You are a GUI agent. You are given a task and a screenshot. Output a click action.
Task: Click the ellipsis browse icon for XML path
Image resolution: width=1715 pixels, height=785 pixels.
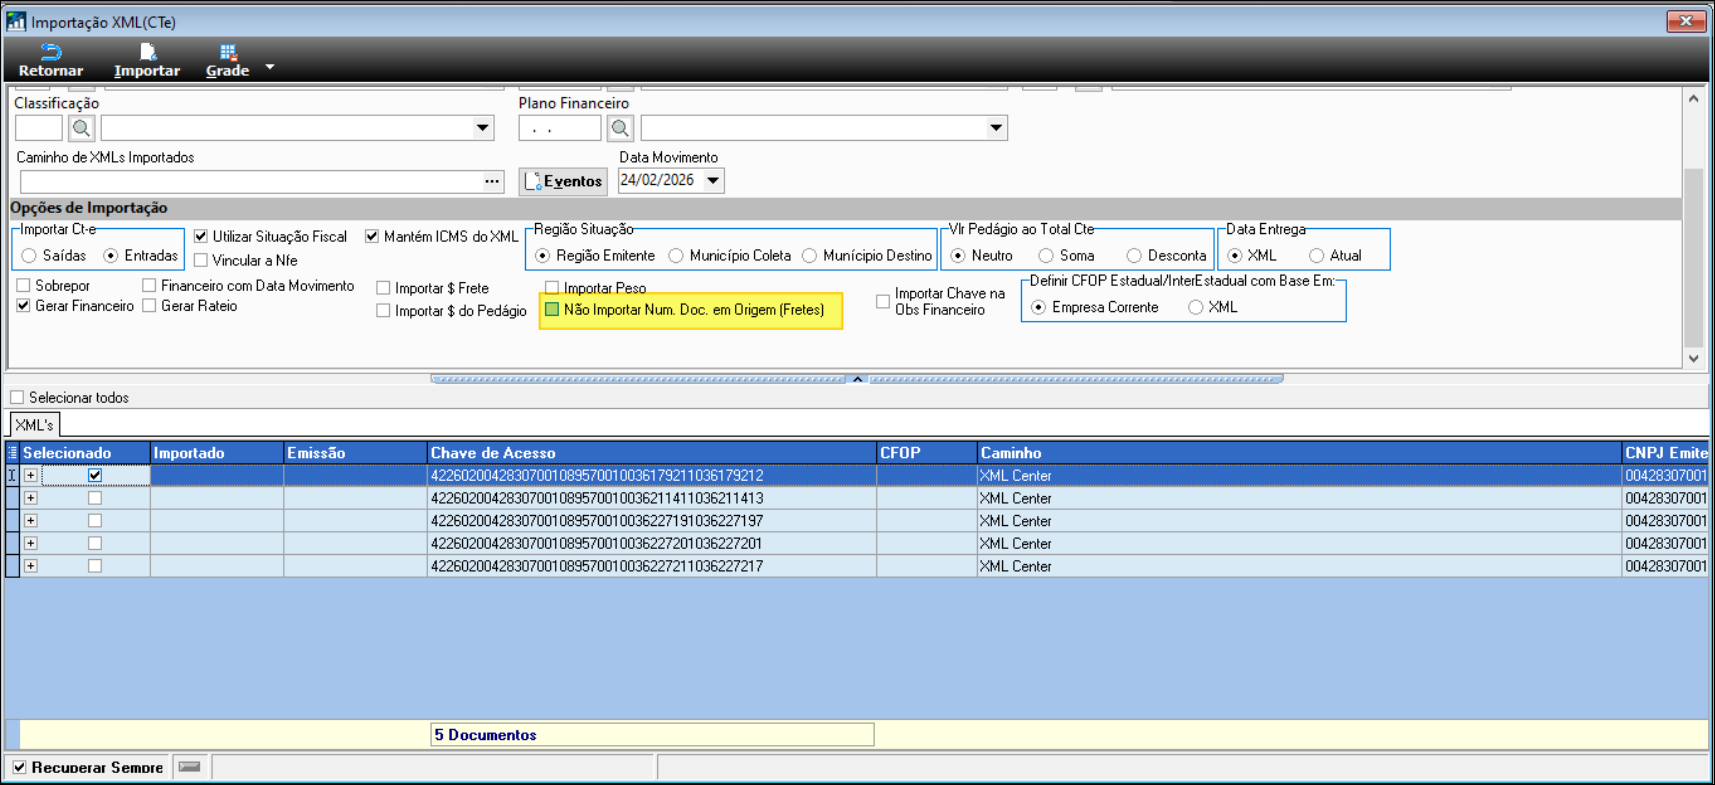(x=492, y=182)
